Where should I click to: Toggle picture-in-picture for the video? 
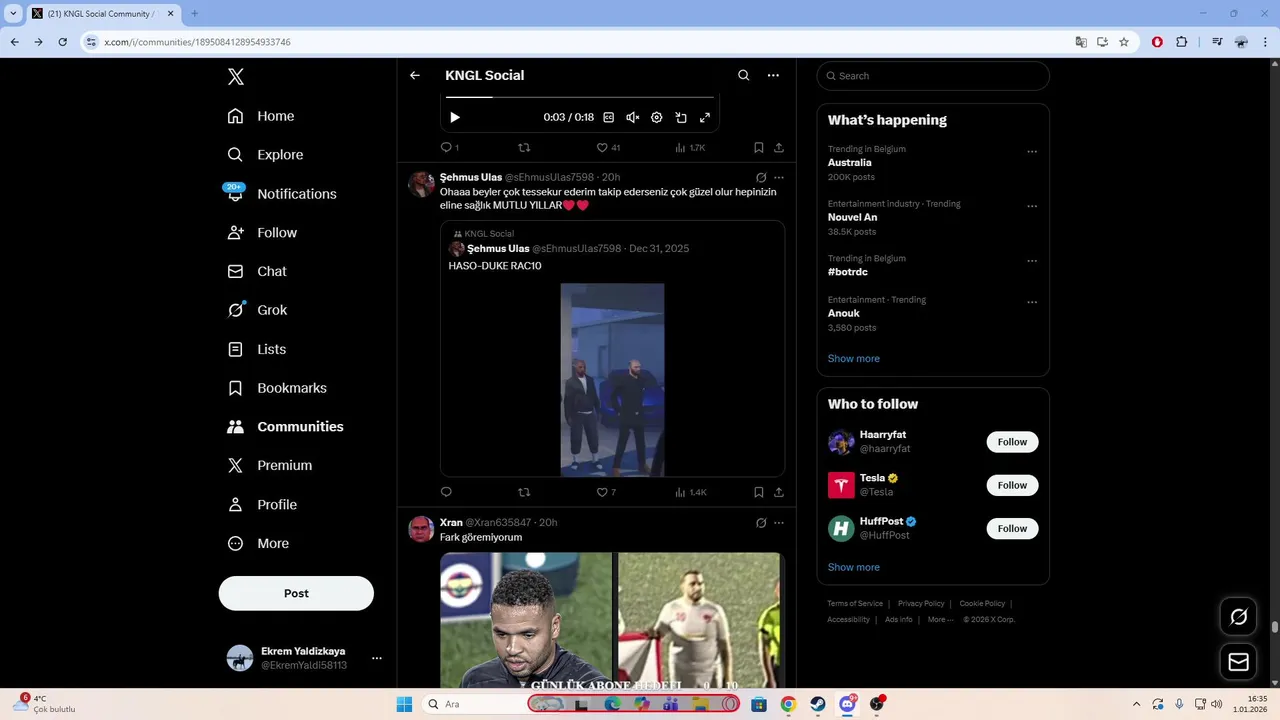681,117
